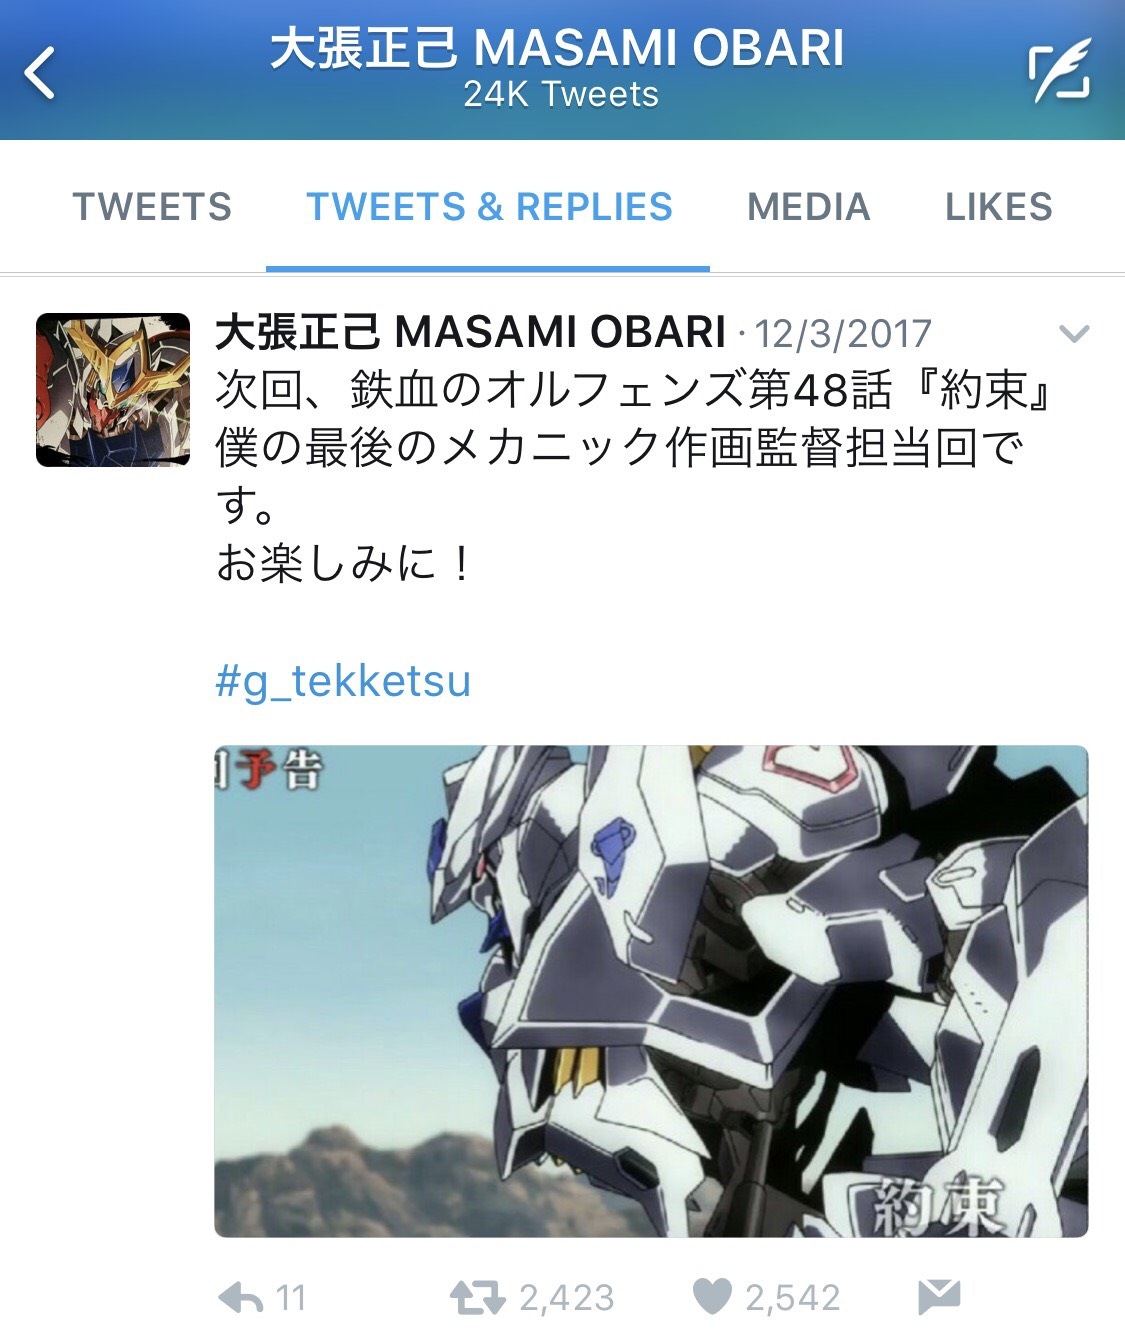
Task: Go back using the back arrow
Action: click(40, 73)
